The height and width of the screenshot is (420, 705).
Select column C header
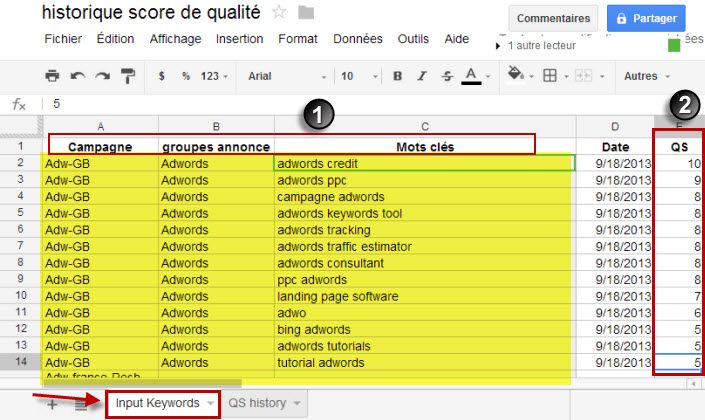[x=425, y=126]
